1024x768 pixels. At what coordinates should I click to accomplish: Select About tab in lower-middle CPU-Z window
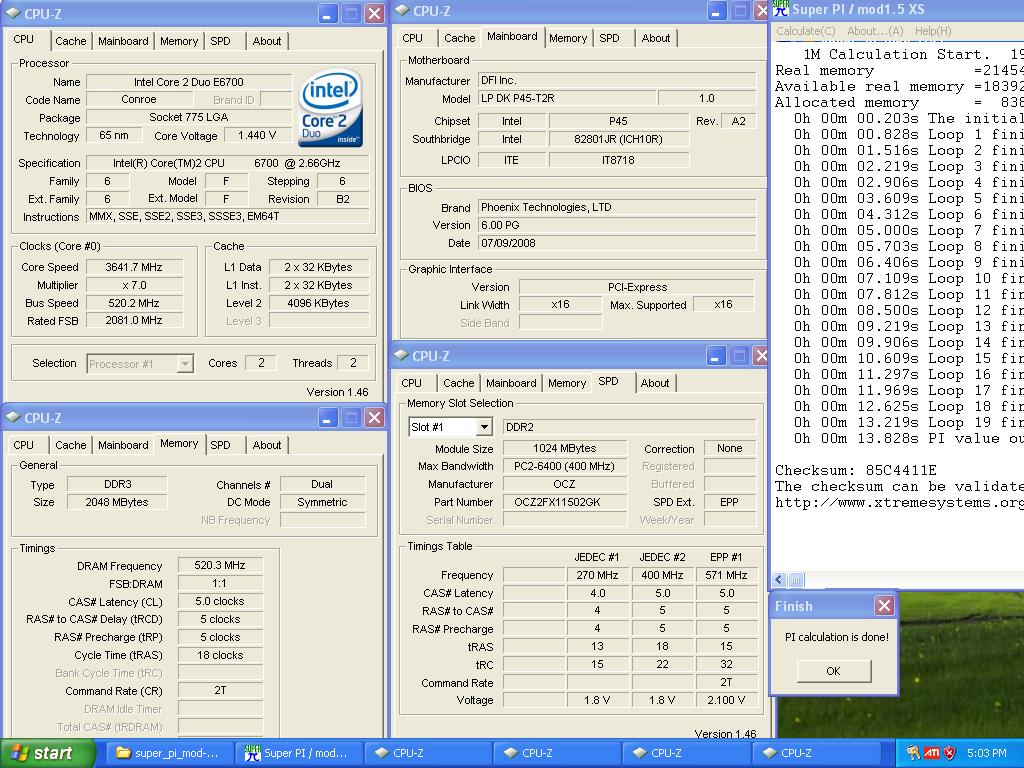[x=654, y=383]
